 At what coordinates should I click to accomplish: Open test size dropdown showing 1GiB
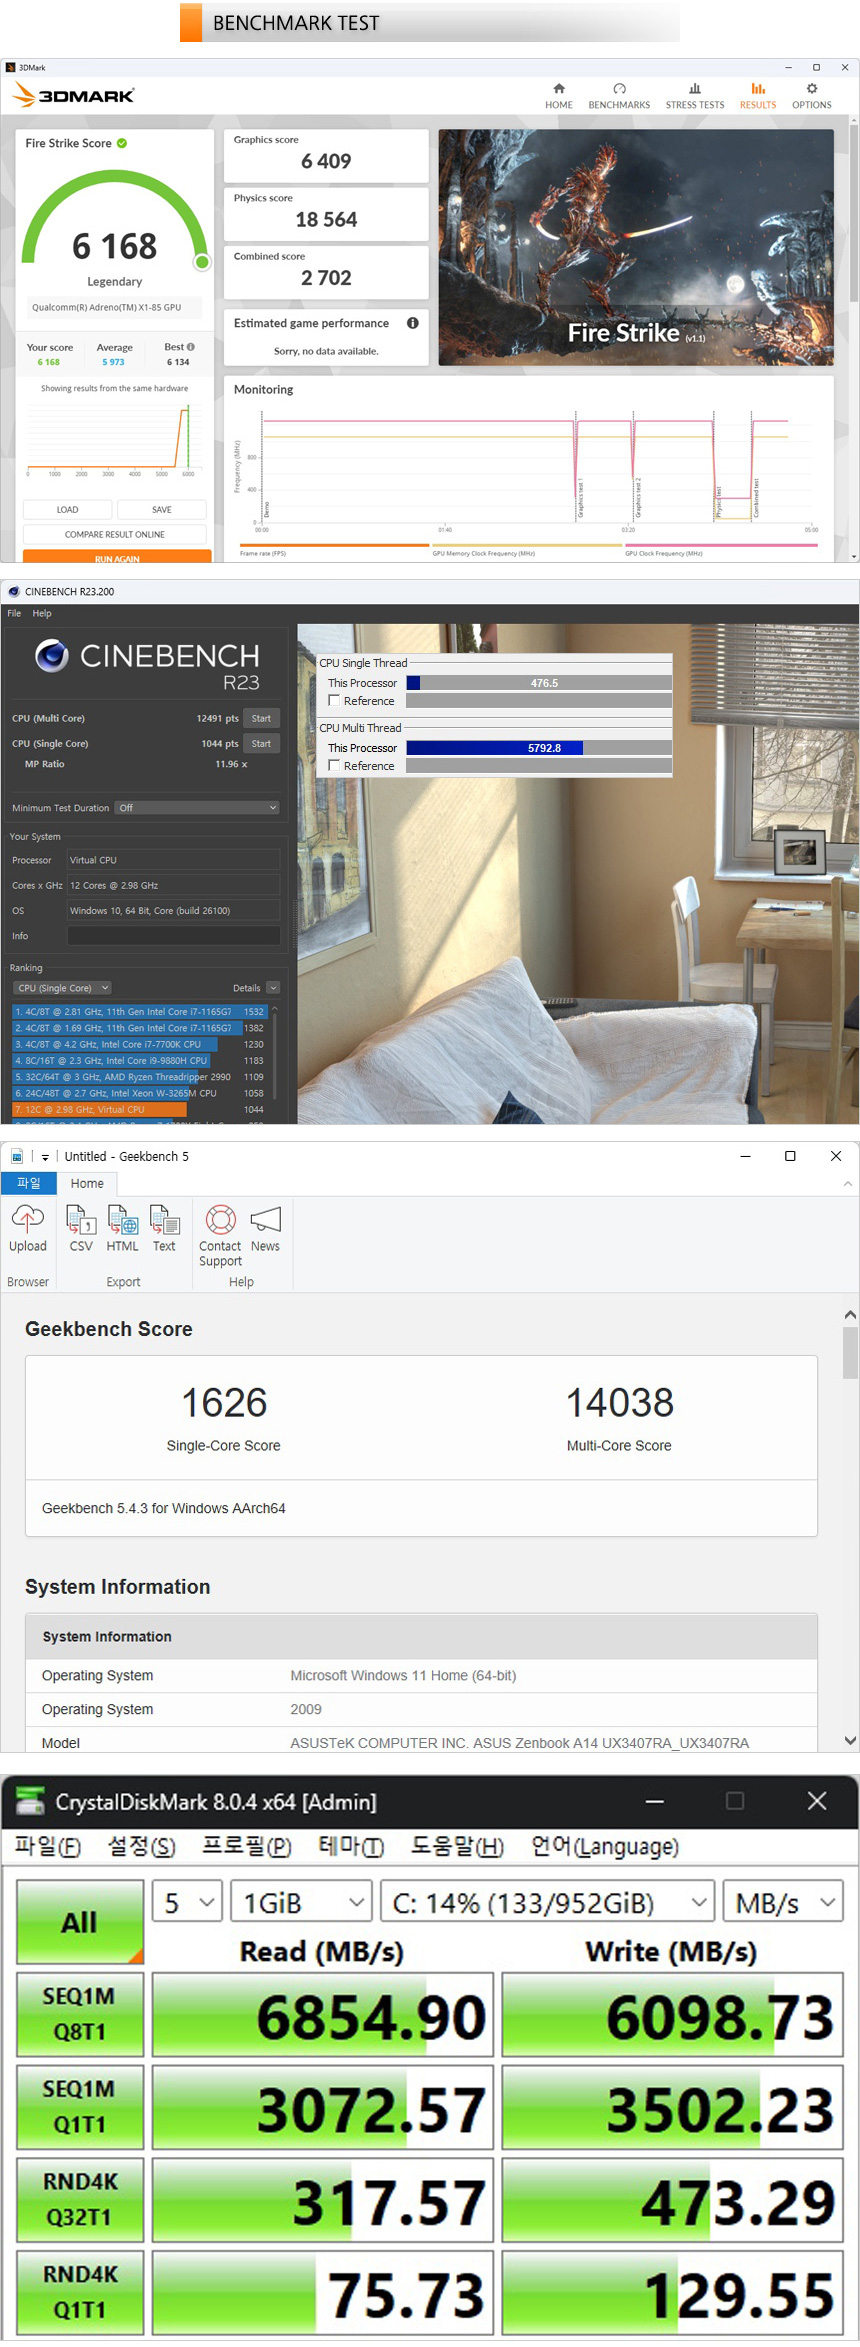coord(302,1902)
